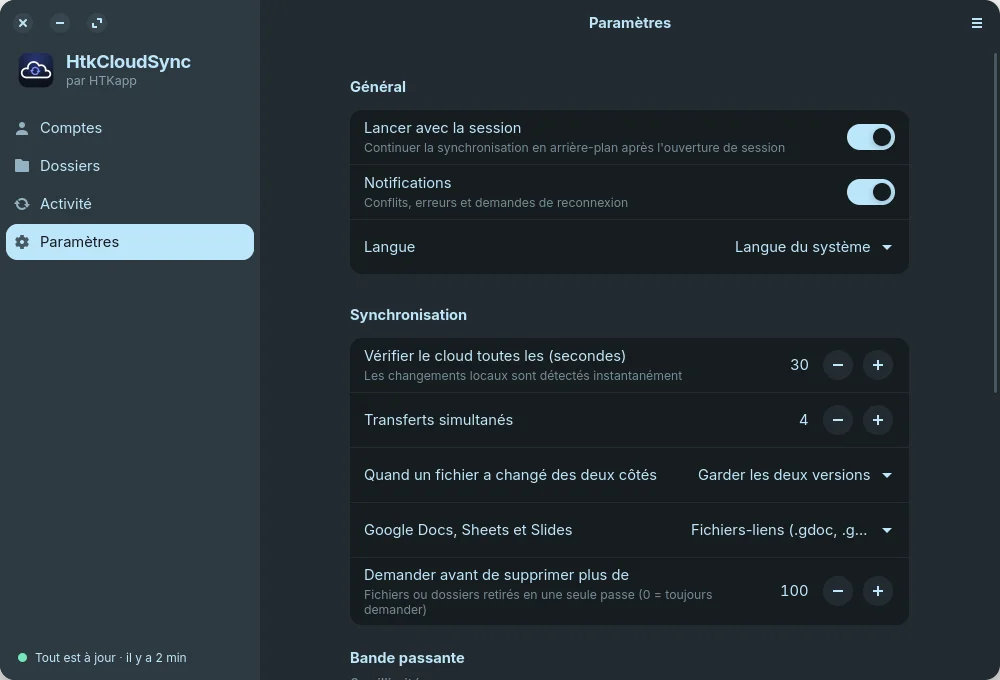
Task: Open the hamburger menu icon
Action: (x=976, y=23)
